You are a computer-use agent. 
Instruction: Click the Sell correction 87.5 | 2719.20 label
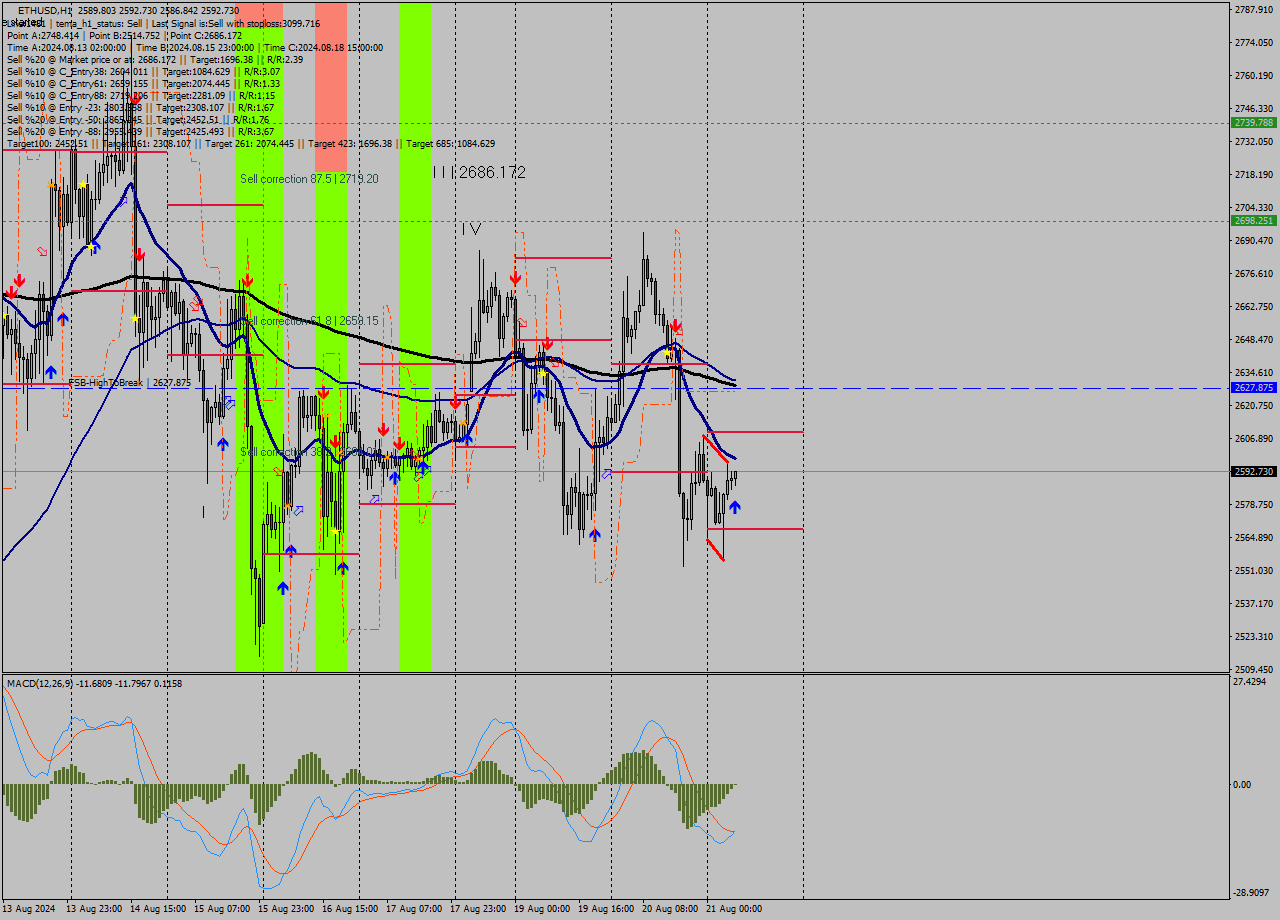(309, 178)
